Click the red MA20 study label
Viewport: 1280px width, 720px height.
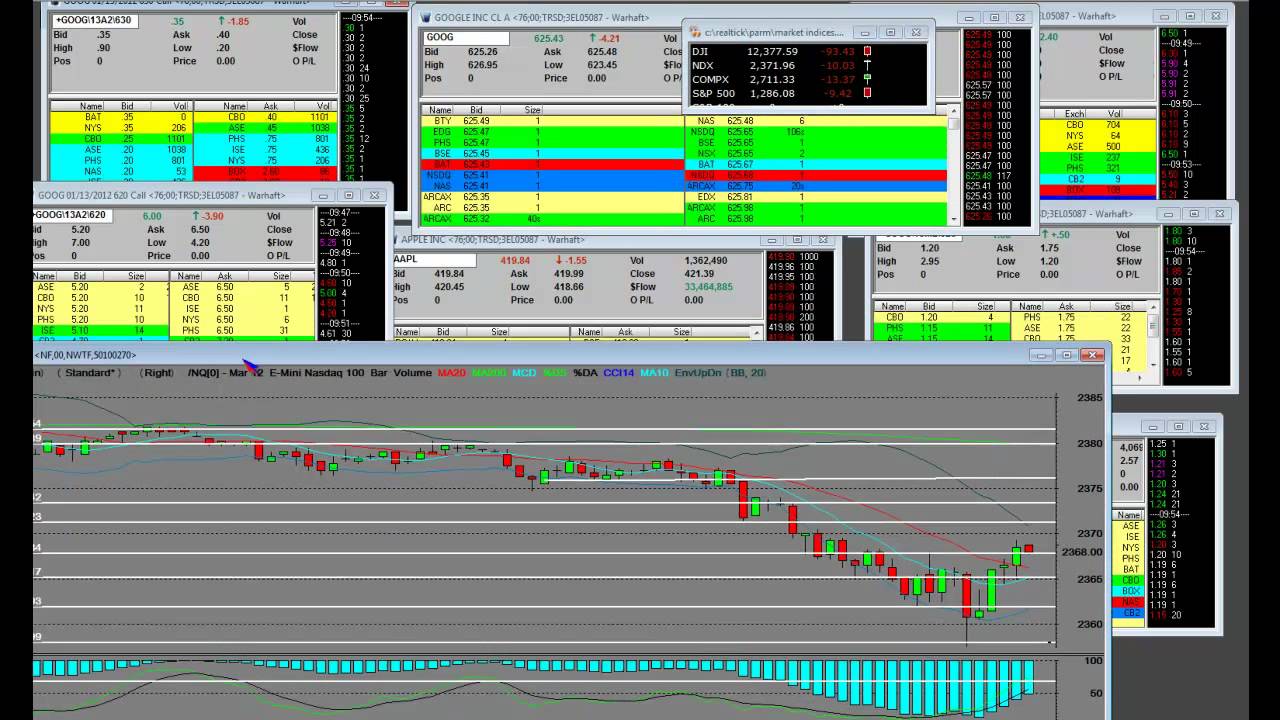pyautogui.click(x=451, y=373)
